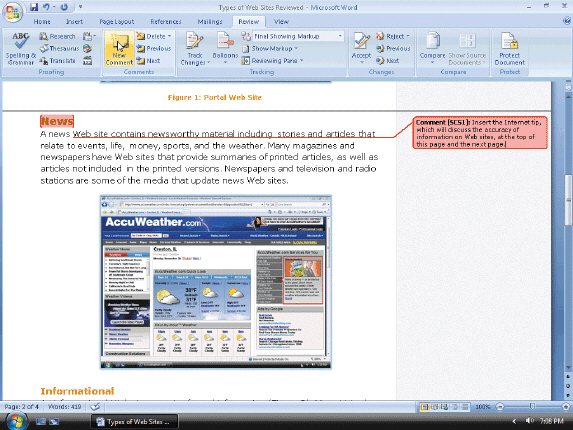Reject the current change
This screenshot has height=430, width=573.
point(390,36)
